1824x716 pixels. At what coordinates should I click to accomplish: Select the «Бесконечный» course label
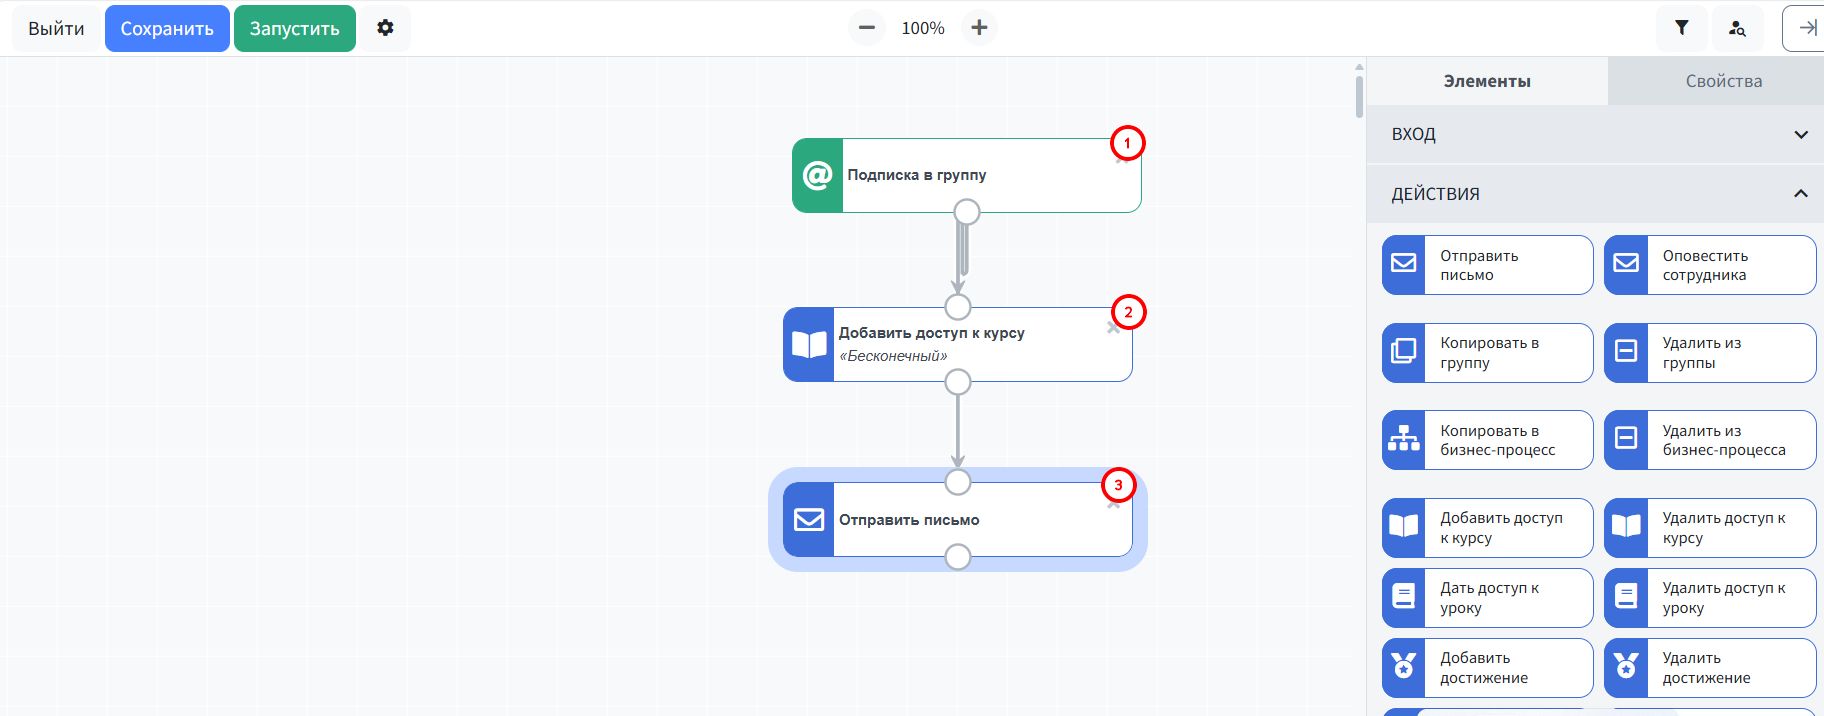[x=893, y=356]
